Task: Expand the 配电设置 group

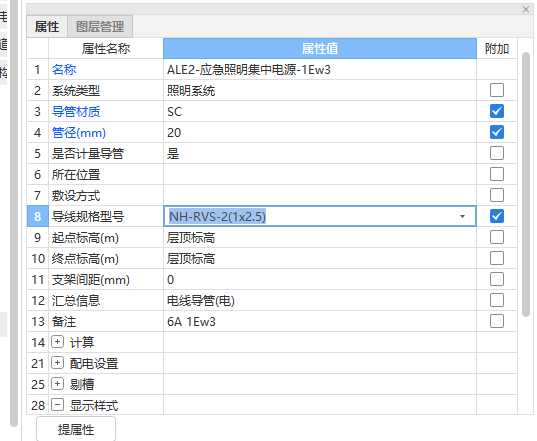Action: (58, 363)
